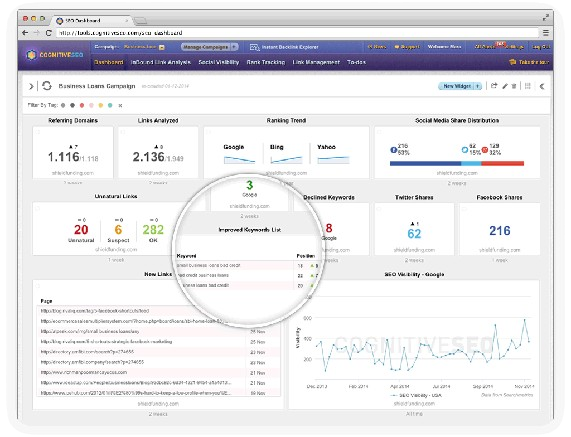Click the Google+ icon in Social Media Share Distribution
The image size is (571, 437).
click(485, 150)
